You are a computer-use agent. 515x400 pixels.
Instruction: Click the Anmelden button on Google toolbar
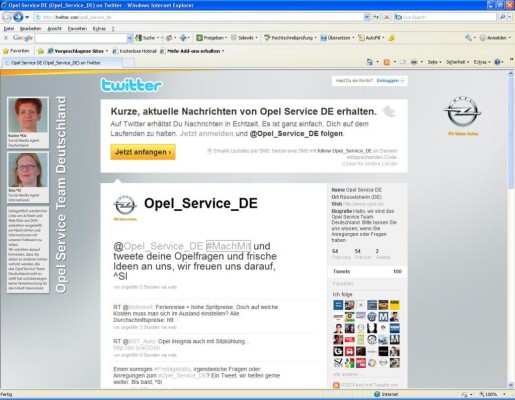coord(494,38)
